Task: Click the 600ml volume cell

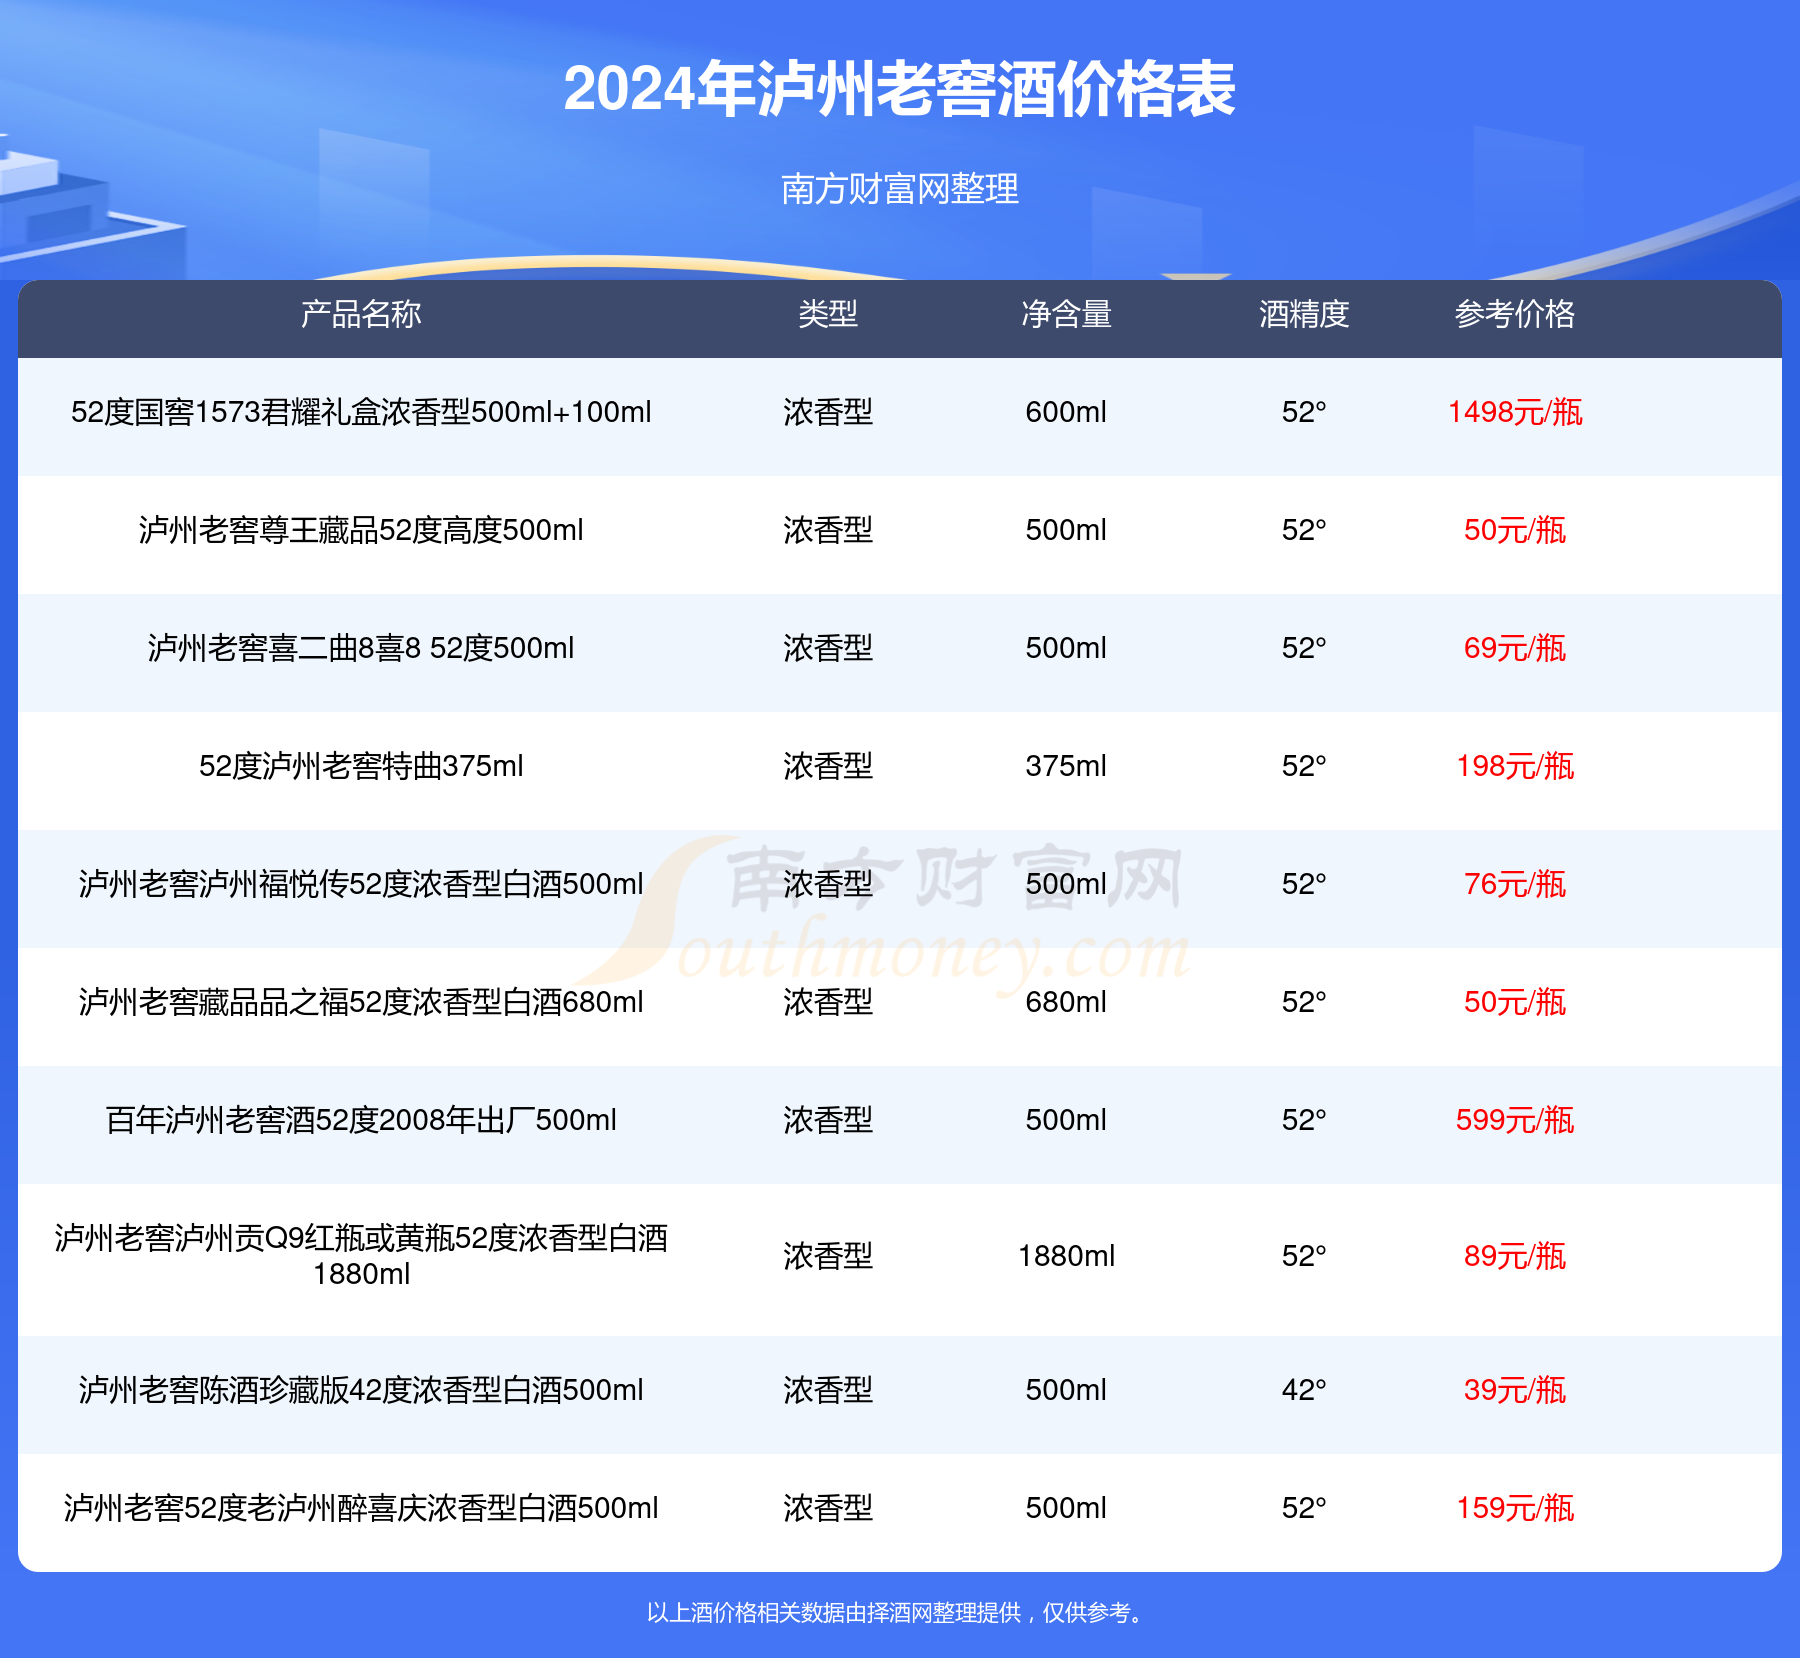Action: [1066, 412]
